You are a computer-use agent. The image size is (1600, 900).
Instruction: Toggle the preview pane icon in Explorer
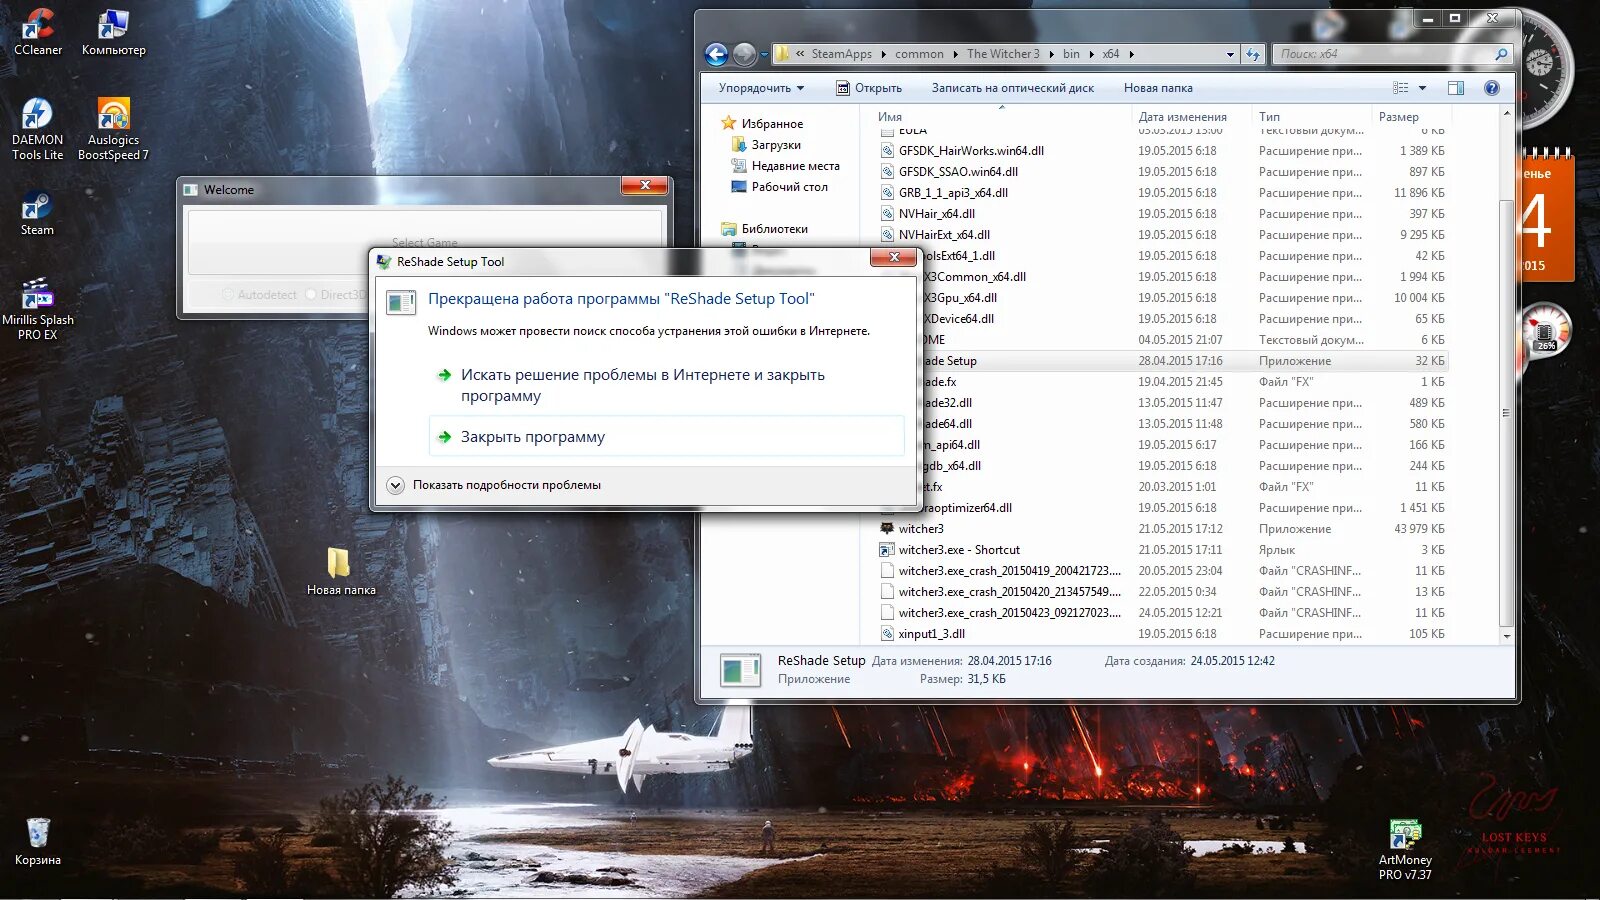coord(1456,88)
